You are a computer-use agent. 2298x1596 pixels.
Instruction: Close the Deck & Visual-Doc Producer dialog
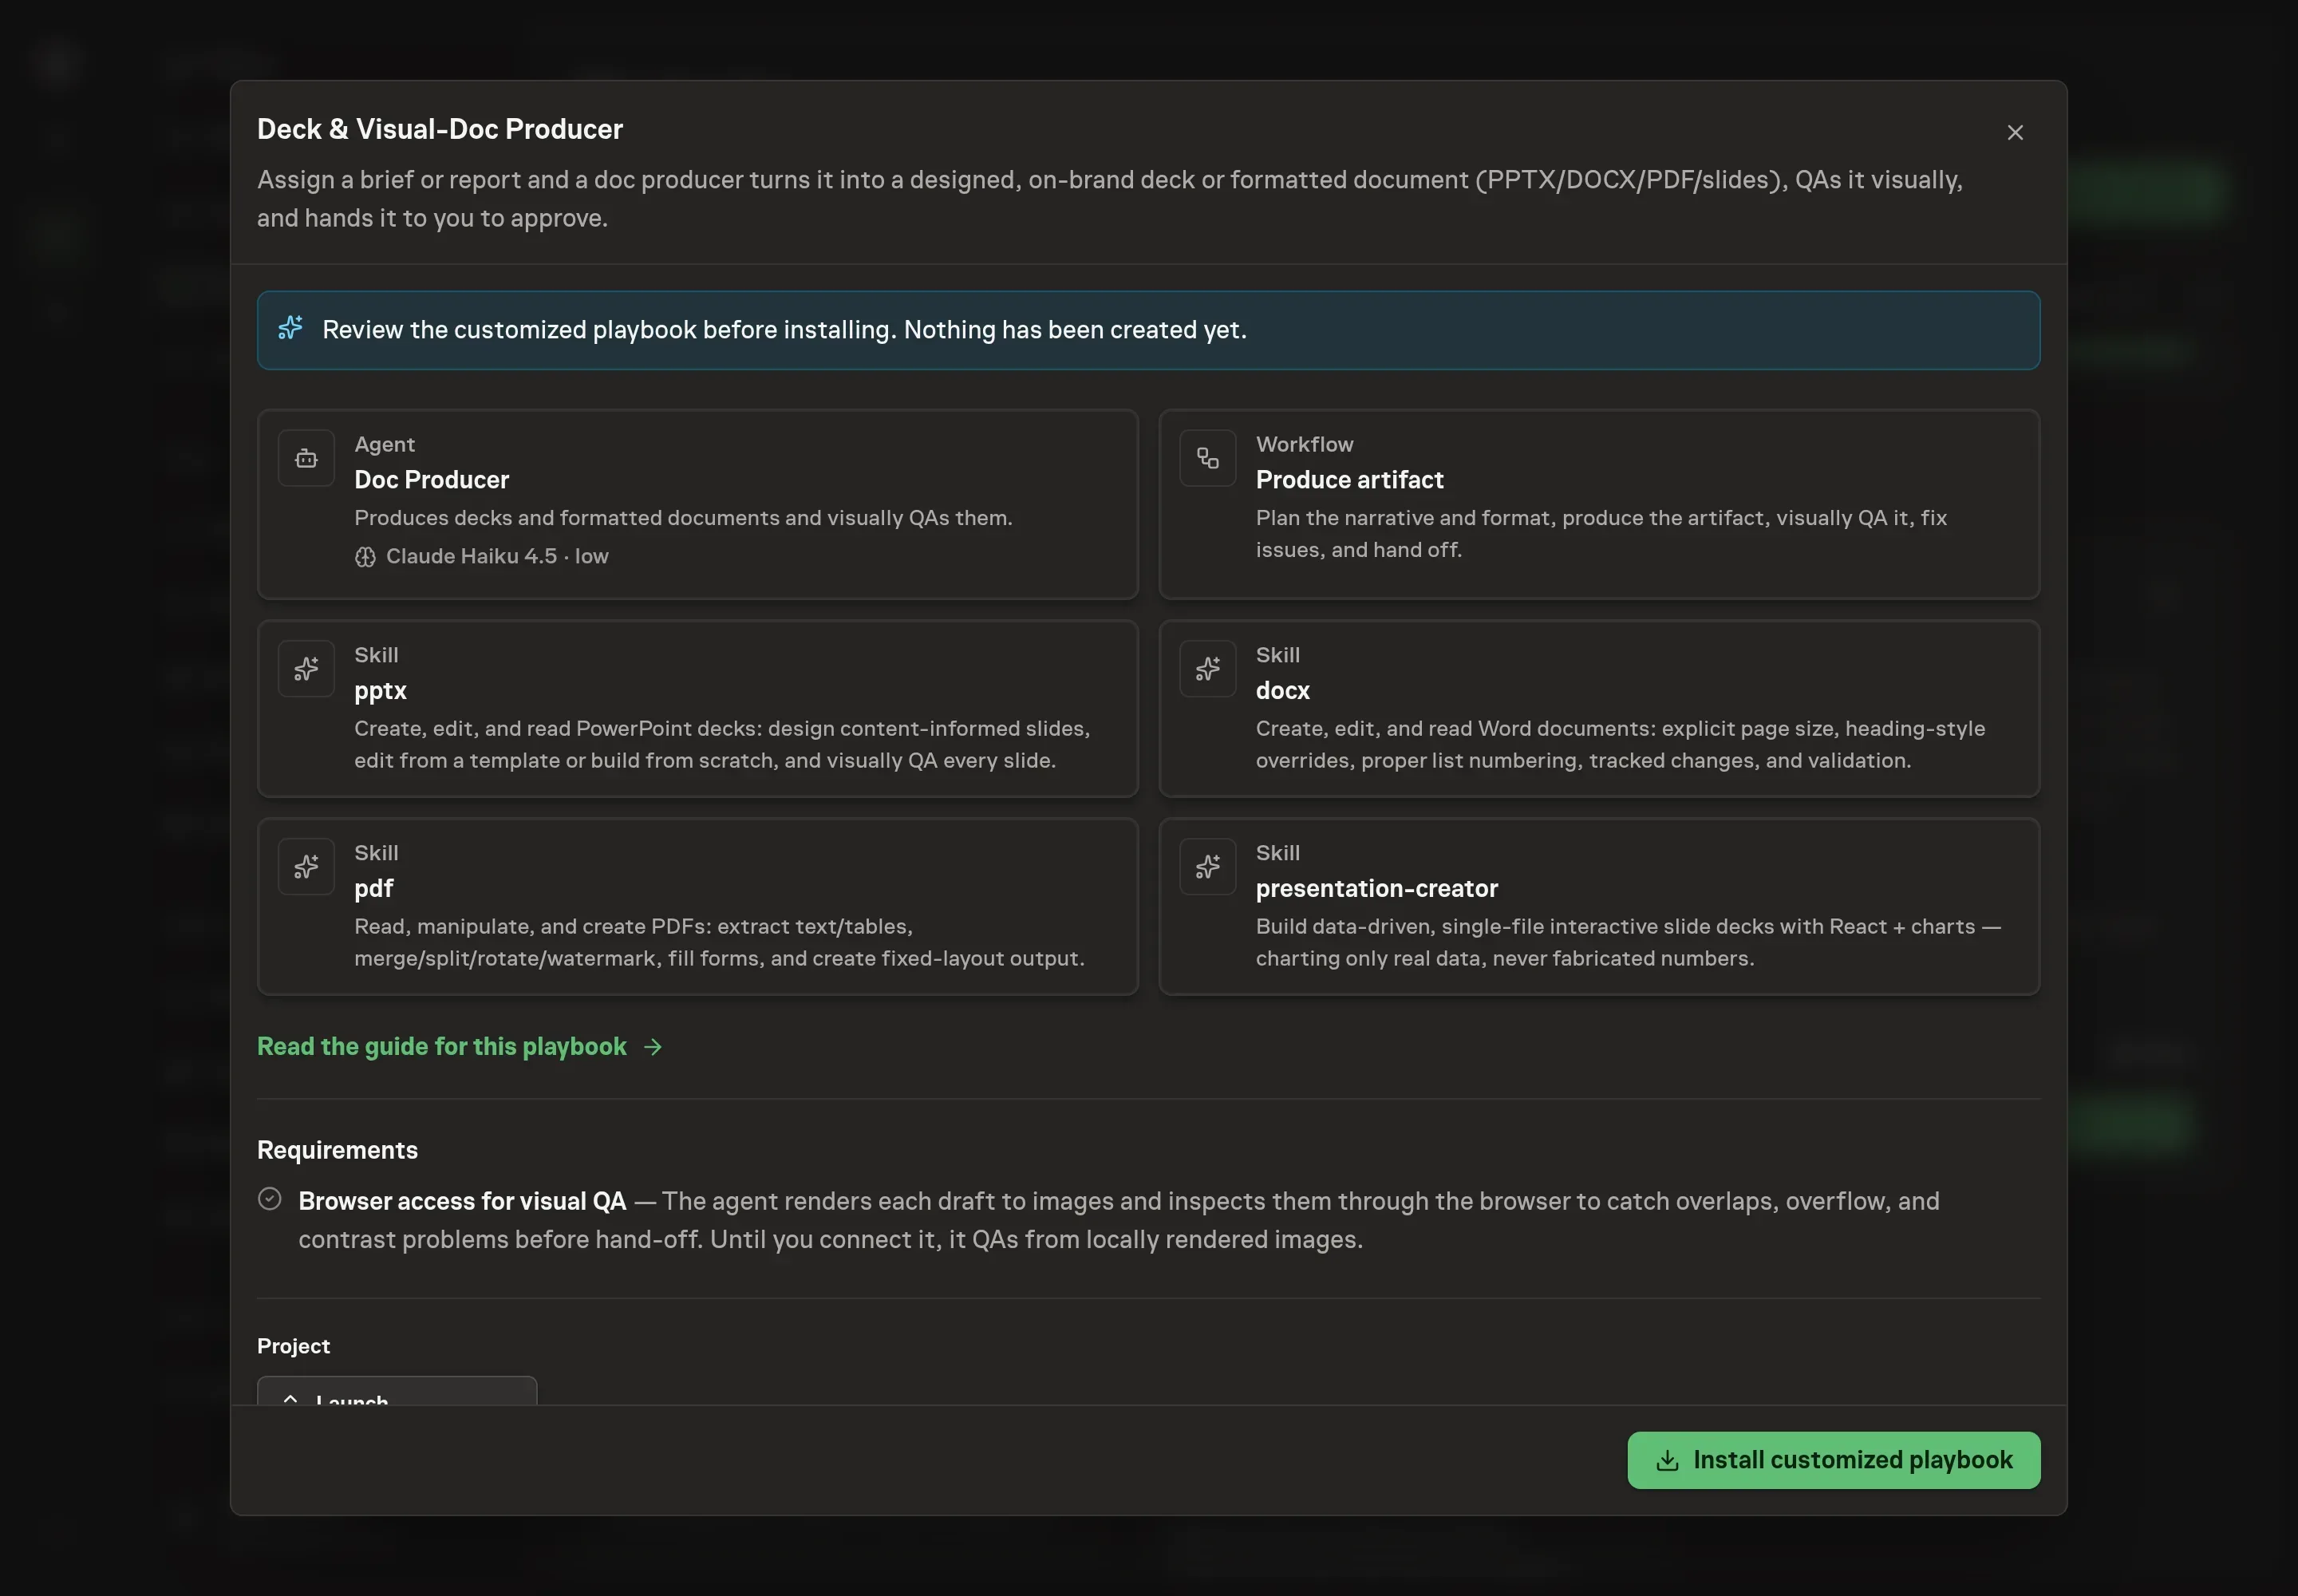click(x=2015, y=132)
